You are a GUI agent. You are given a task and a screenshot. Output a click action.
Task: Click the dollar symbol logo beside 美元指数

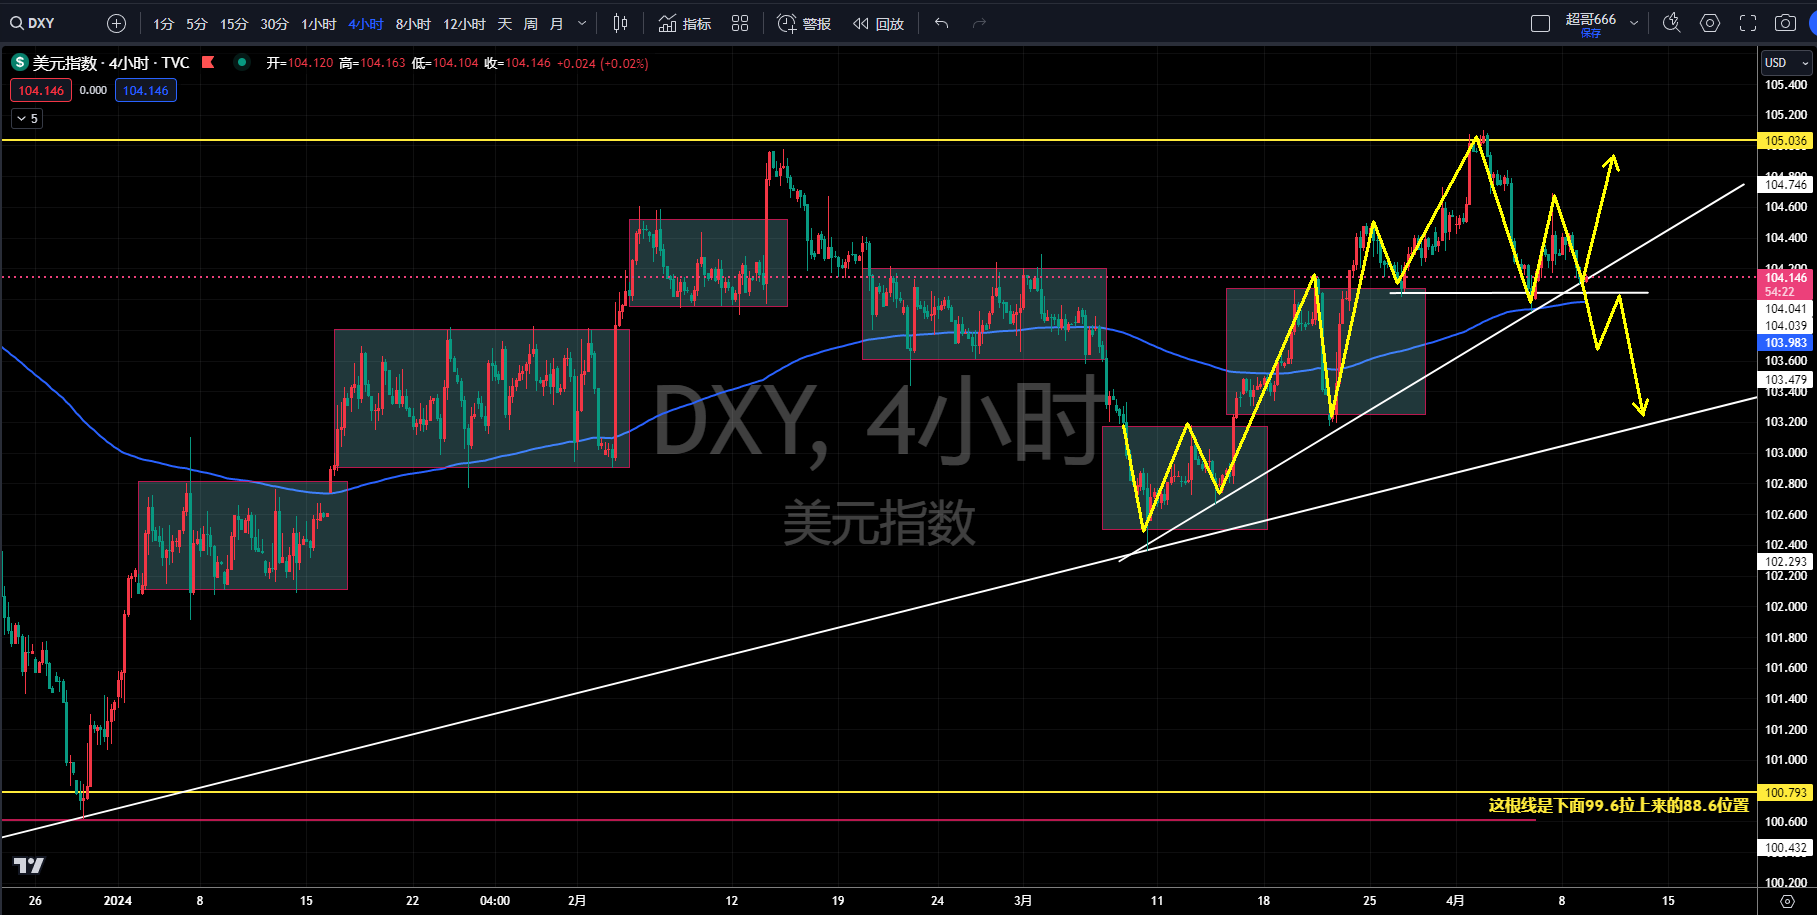tap(19, 63)
